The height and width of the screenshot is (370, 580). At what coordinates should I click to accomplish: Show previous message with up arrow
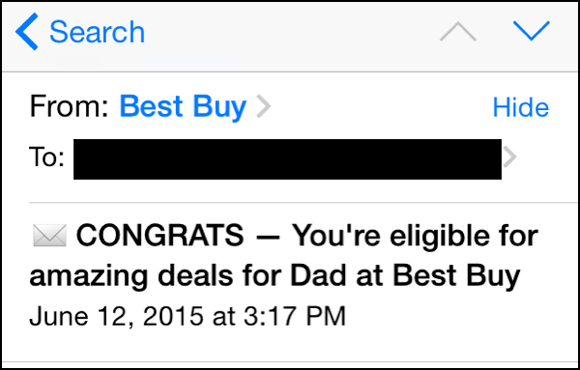coord(458,31)
